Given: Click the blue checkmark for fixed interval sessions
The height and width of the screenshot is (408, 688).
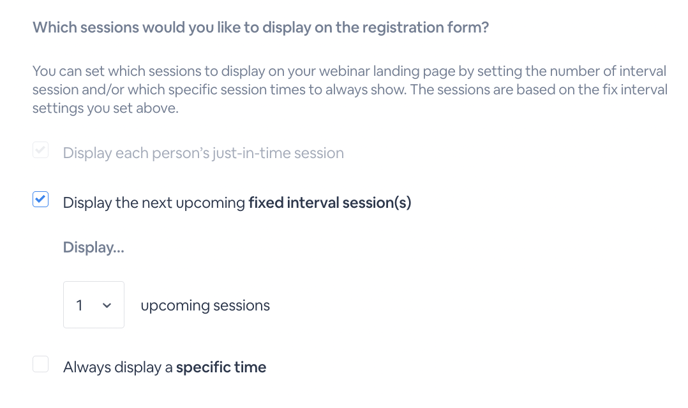Looking at the screenshot, I should pos(40,199).
